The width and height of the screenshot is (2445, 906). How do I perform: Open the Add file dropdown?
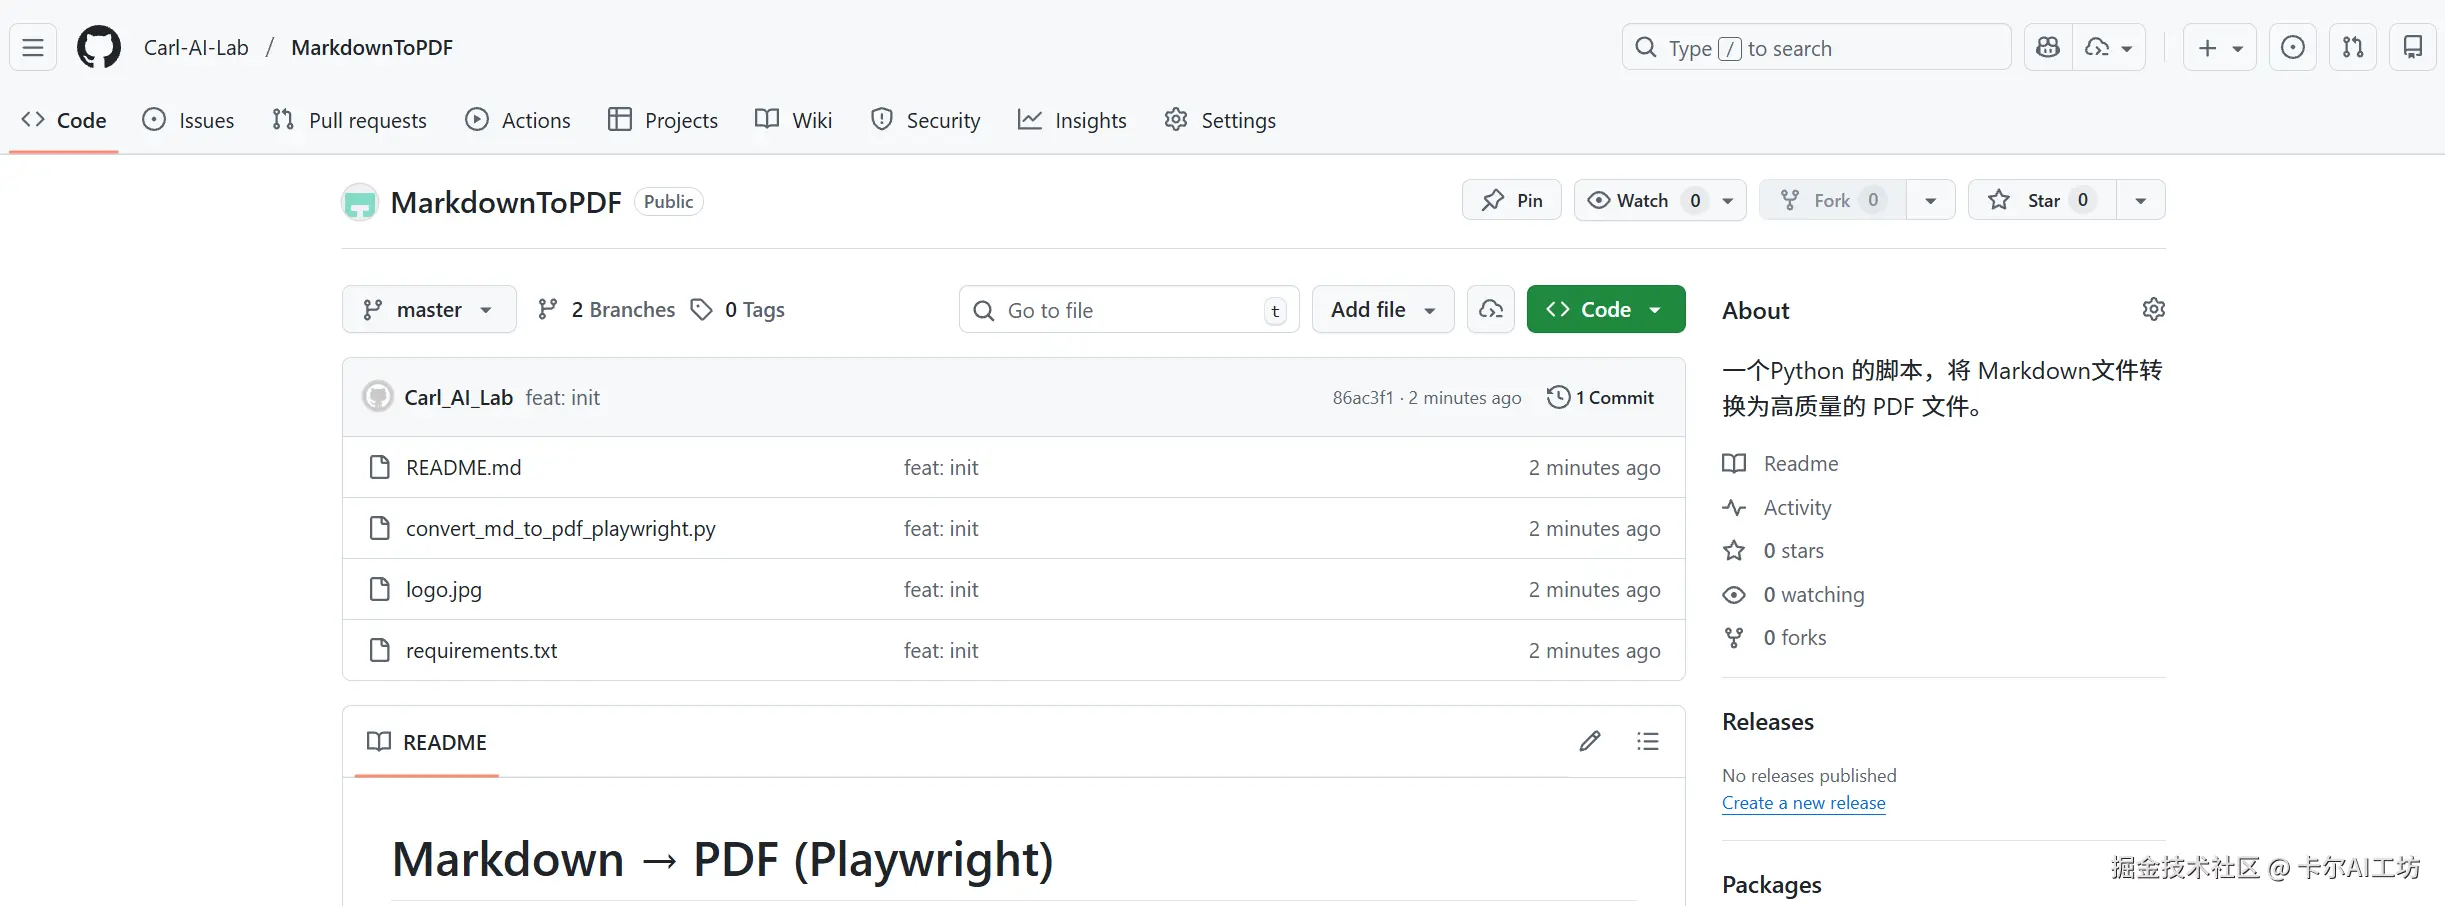tap(1383, 309)
